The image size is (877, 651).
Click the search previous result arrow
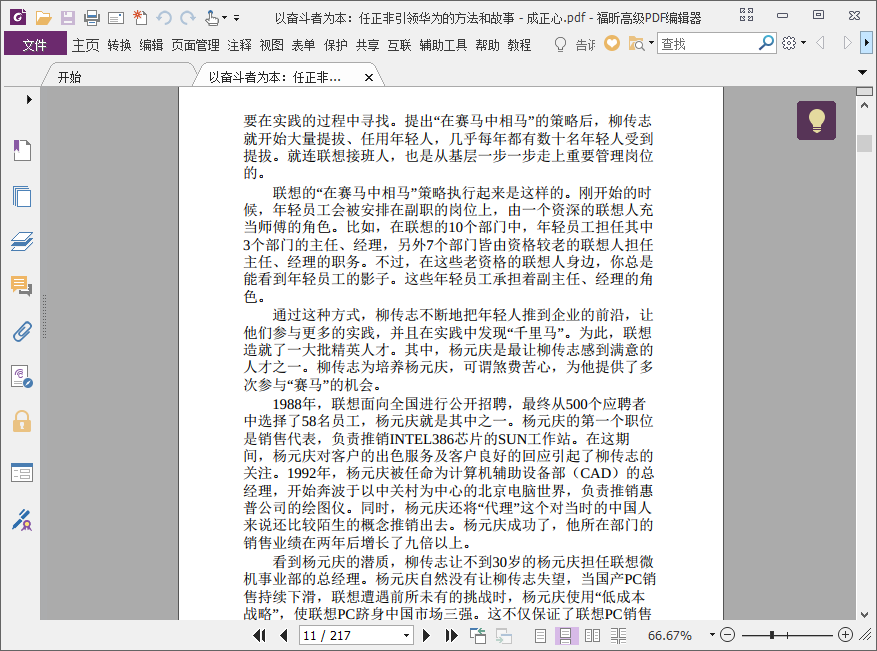821,43
